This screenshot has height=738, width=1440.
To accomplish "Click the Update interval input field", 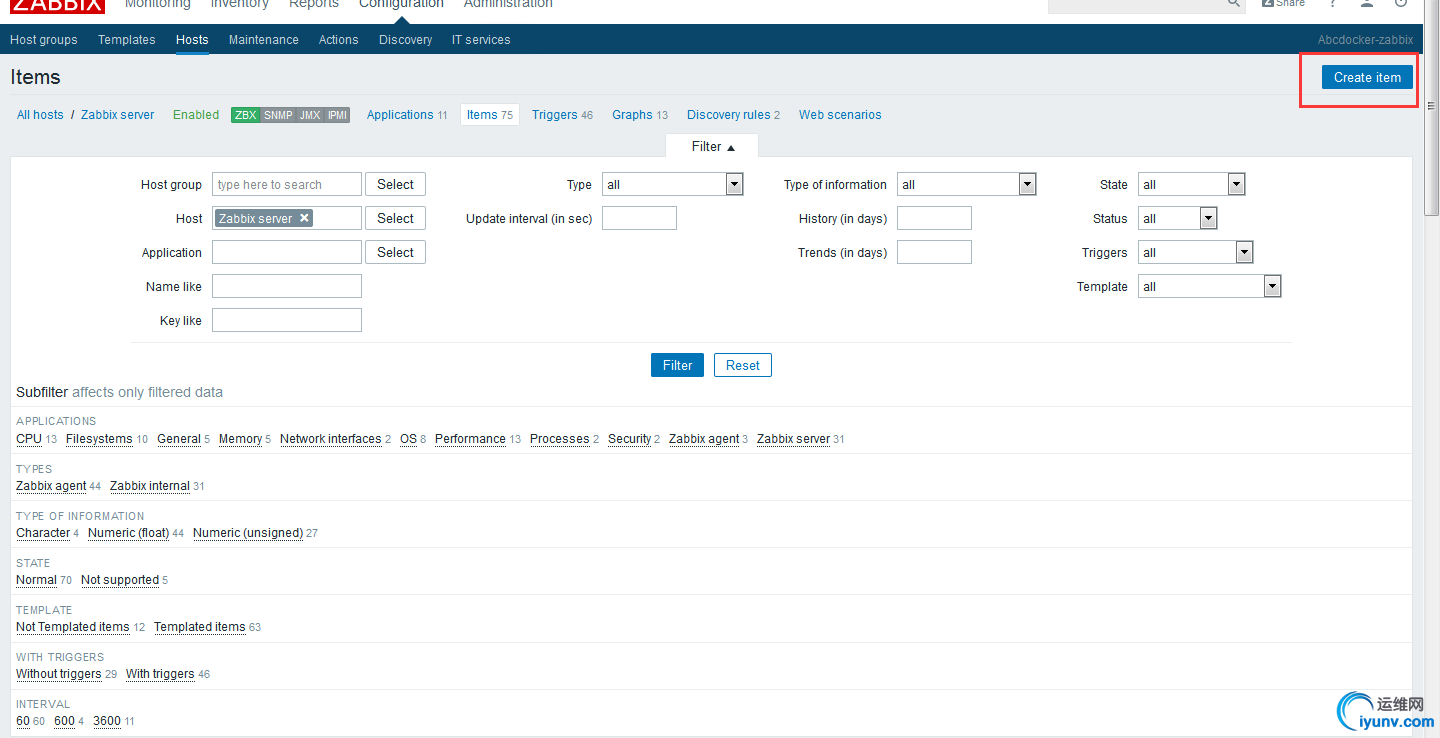I will [x=639, y=218].
